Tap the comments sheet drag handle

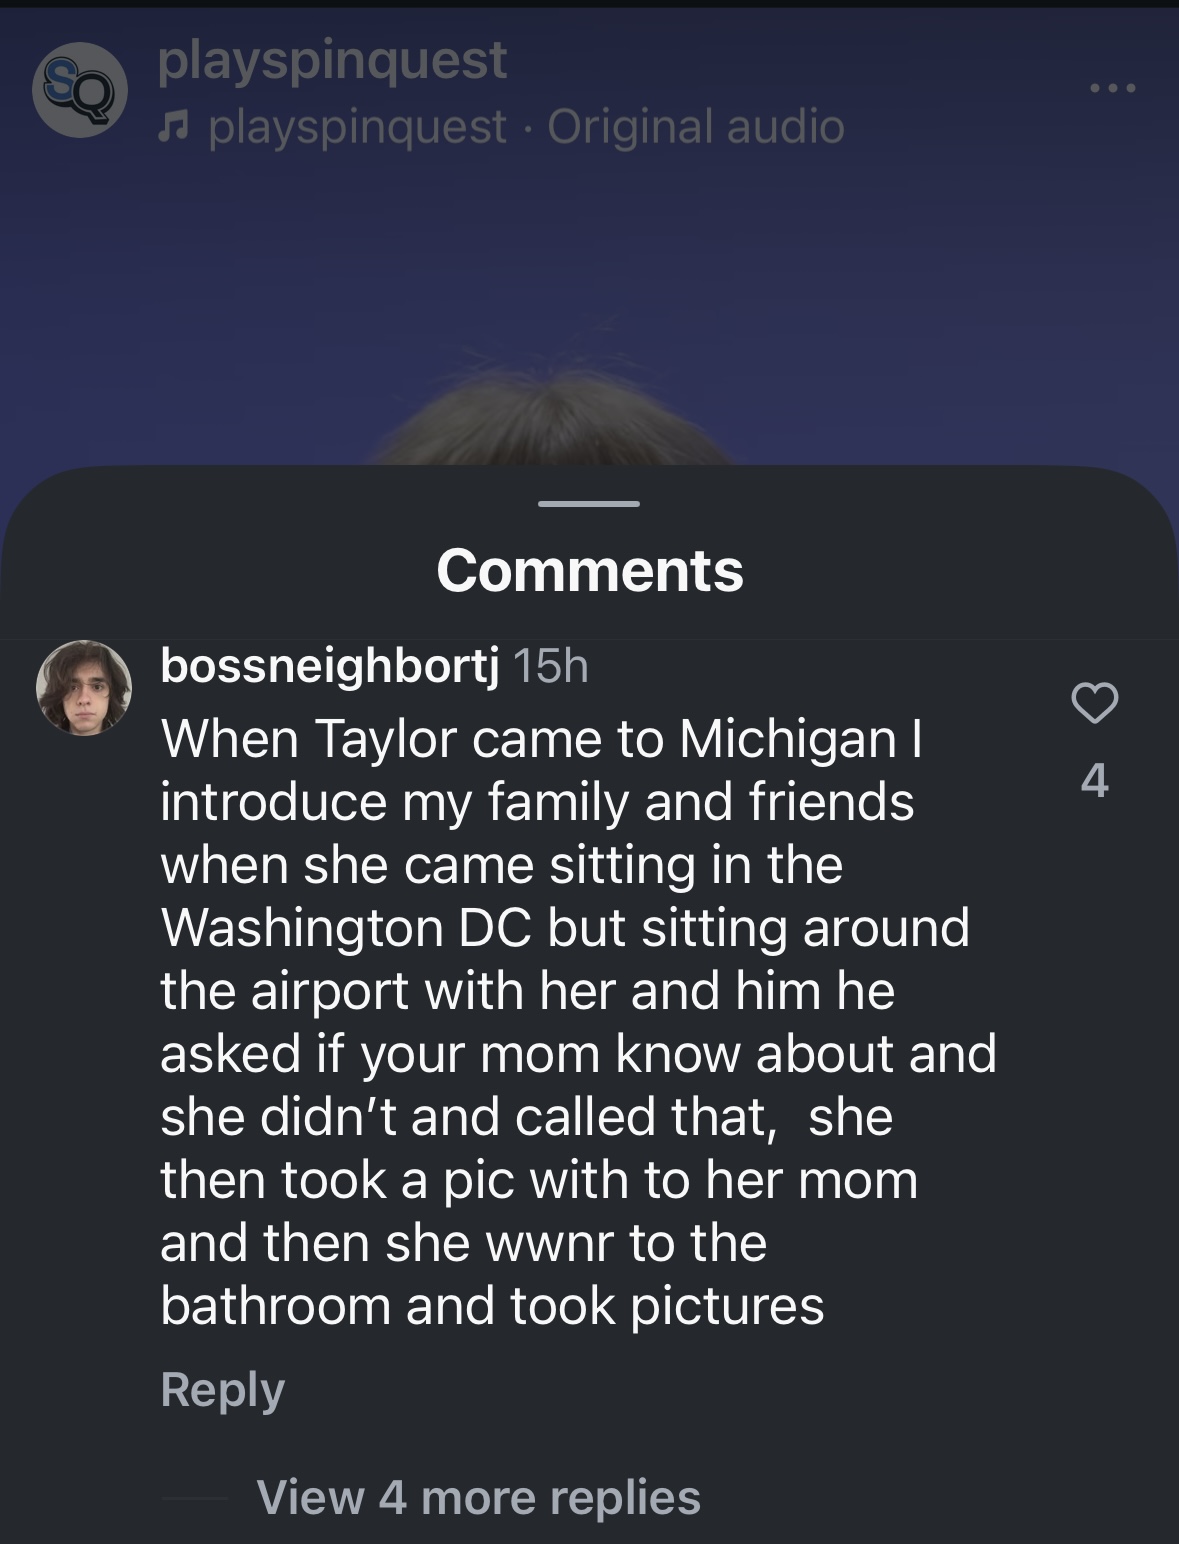[589, 503]
